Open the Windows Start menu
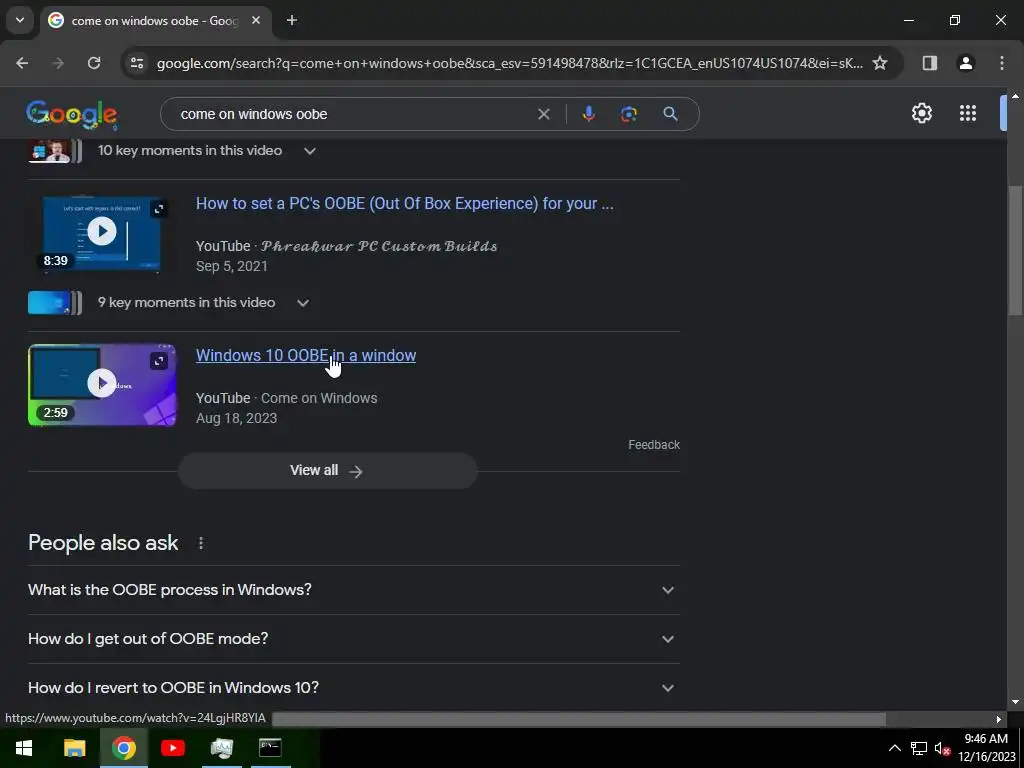 point(24,748)
